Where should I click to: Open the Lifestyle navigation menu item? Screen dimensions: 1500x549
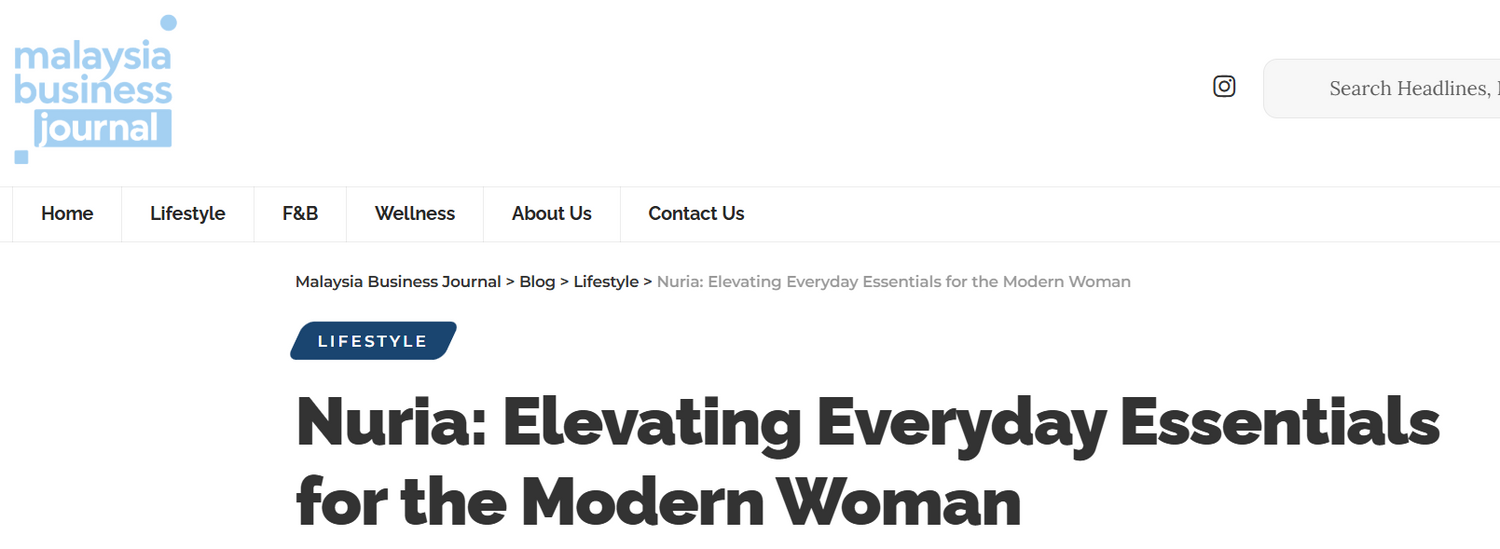point(187,213)
